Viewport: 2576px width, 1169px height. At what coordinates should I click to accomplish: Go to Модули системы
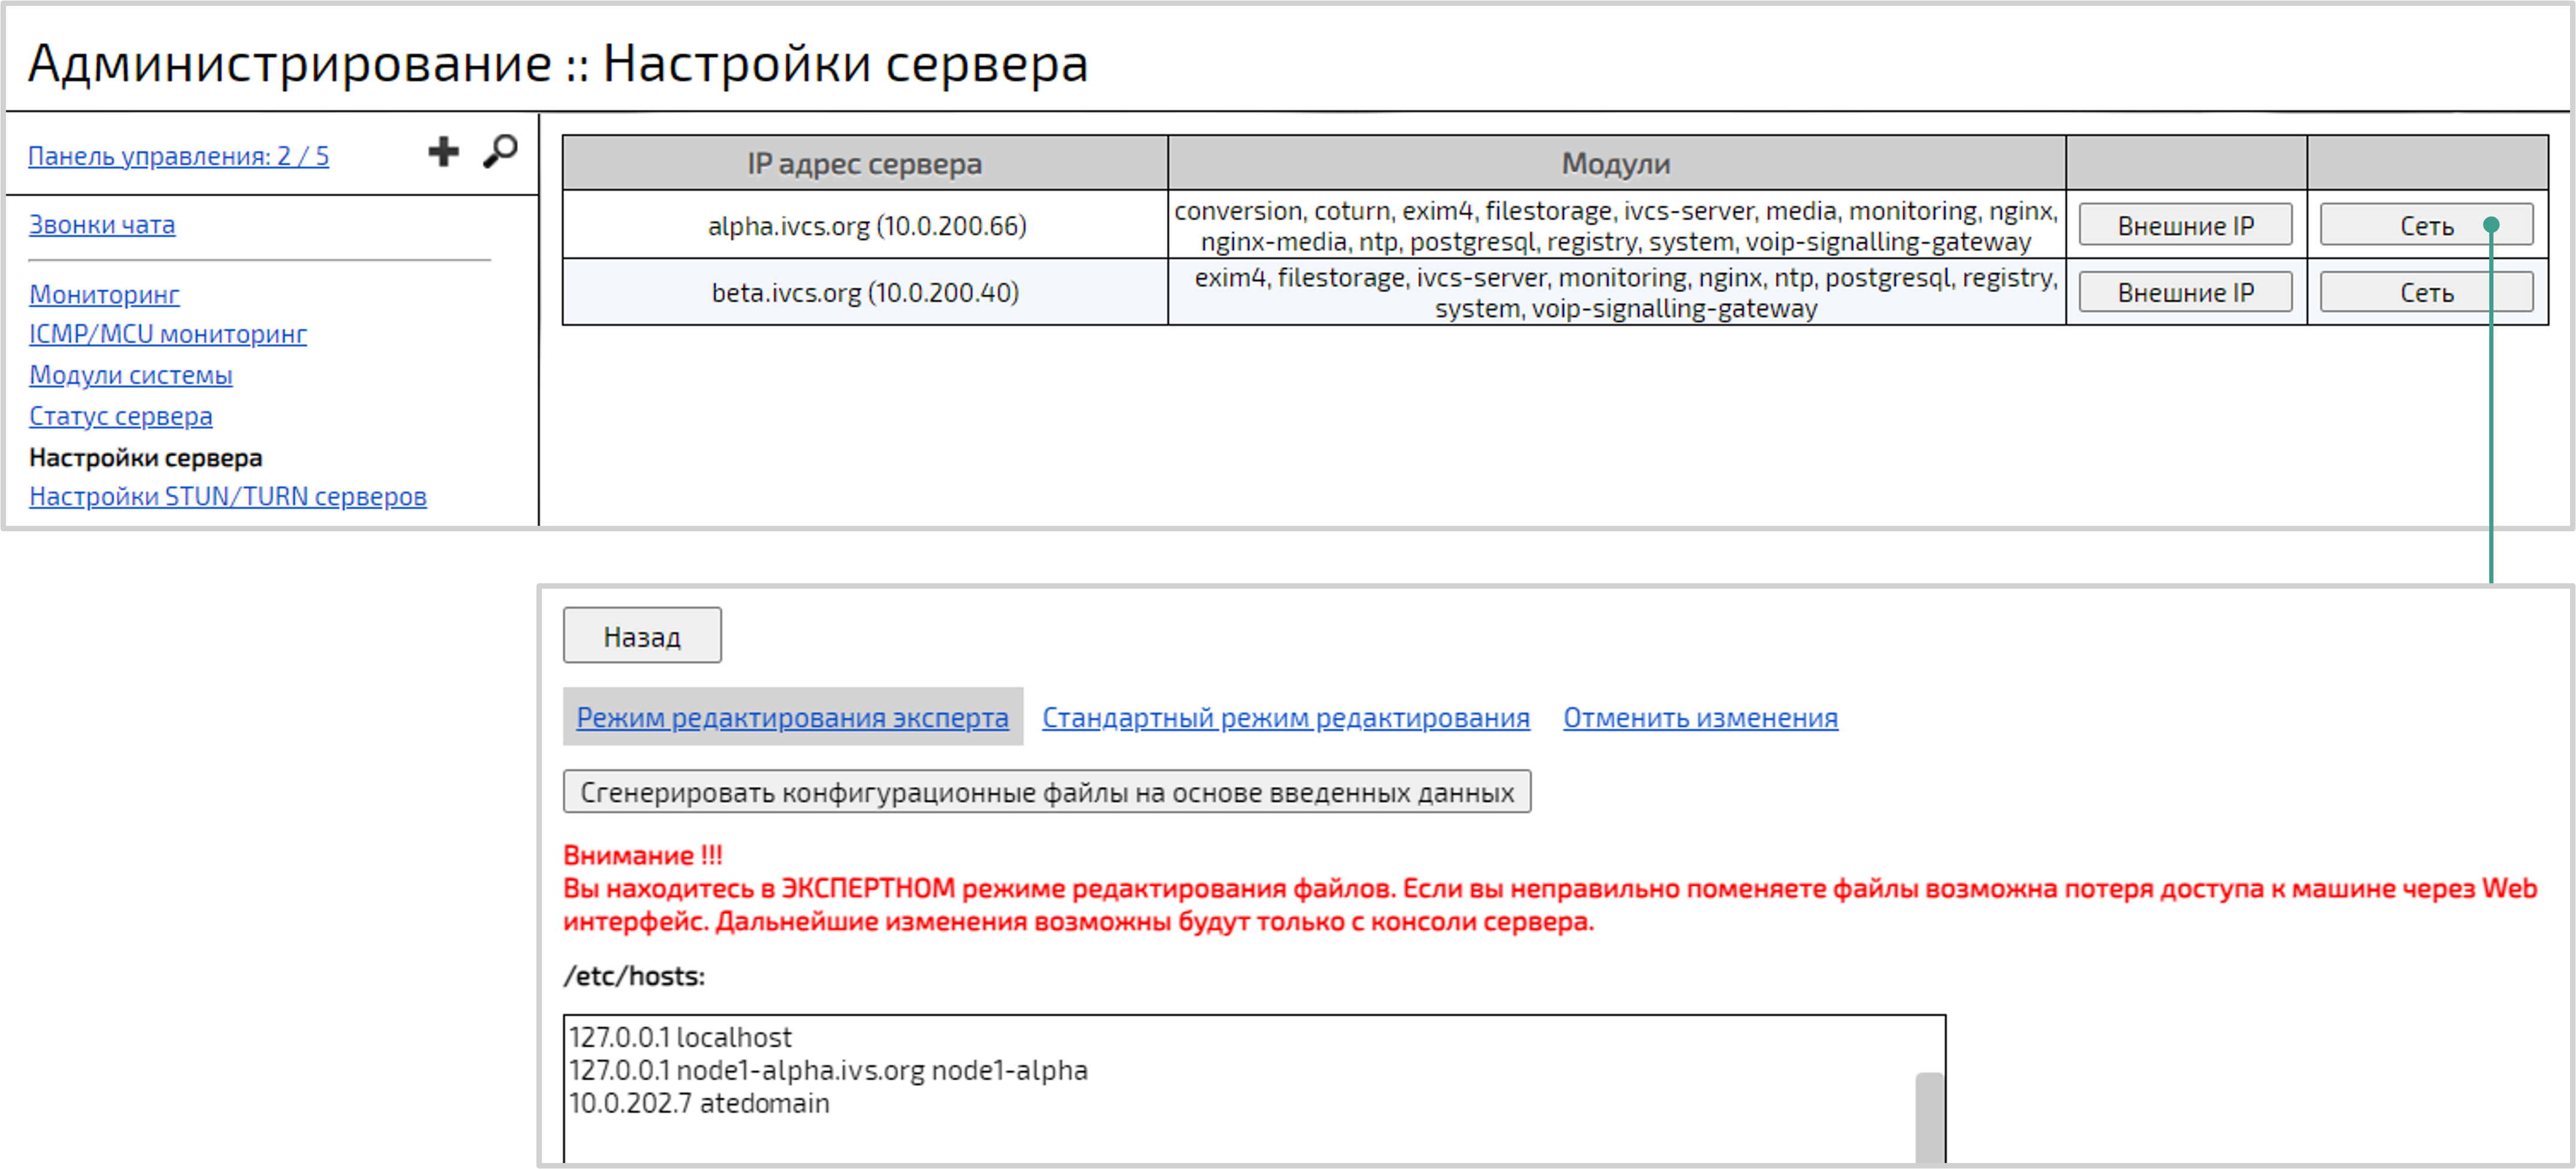(131, 375)
